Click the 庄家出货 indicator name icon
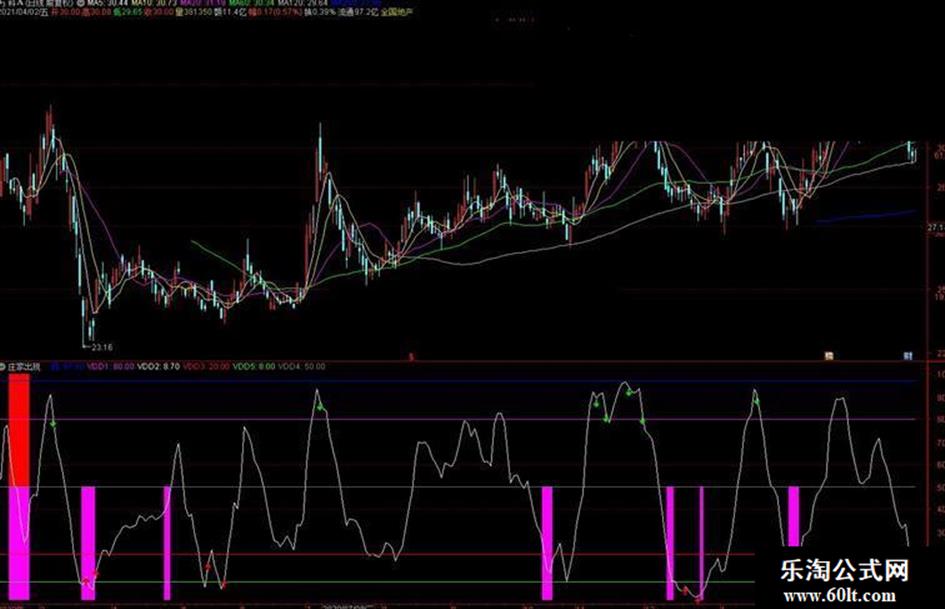Screen dimensions: 945x609 point(3,367)
